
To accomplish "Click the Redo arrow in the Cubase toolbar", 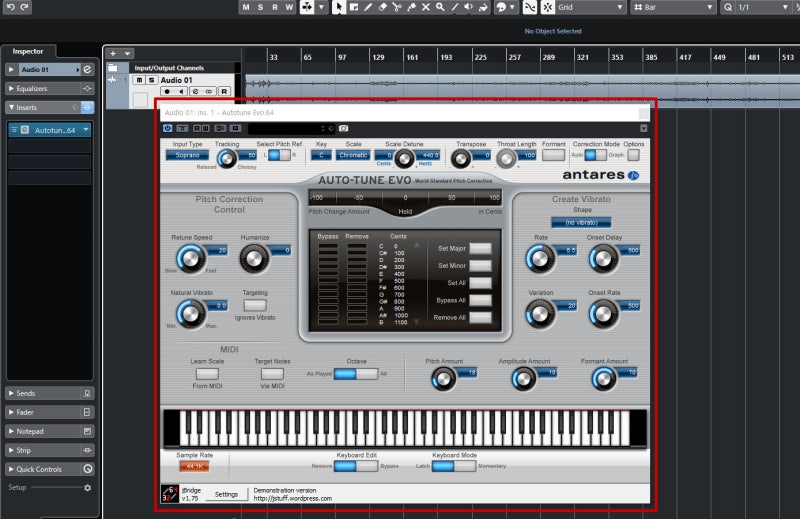I will click(x=24, y=7).
